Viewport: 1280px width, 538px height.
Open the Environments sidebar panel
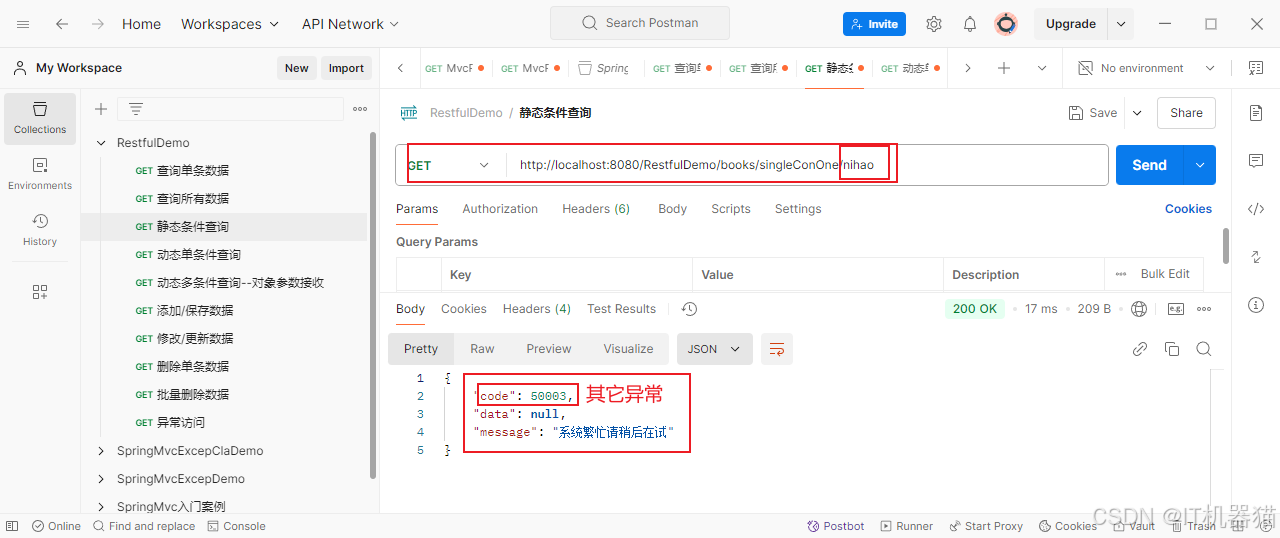coord(40,174)
